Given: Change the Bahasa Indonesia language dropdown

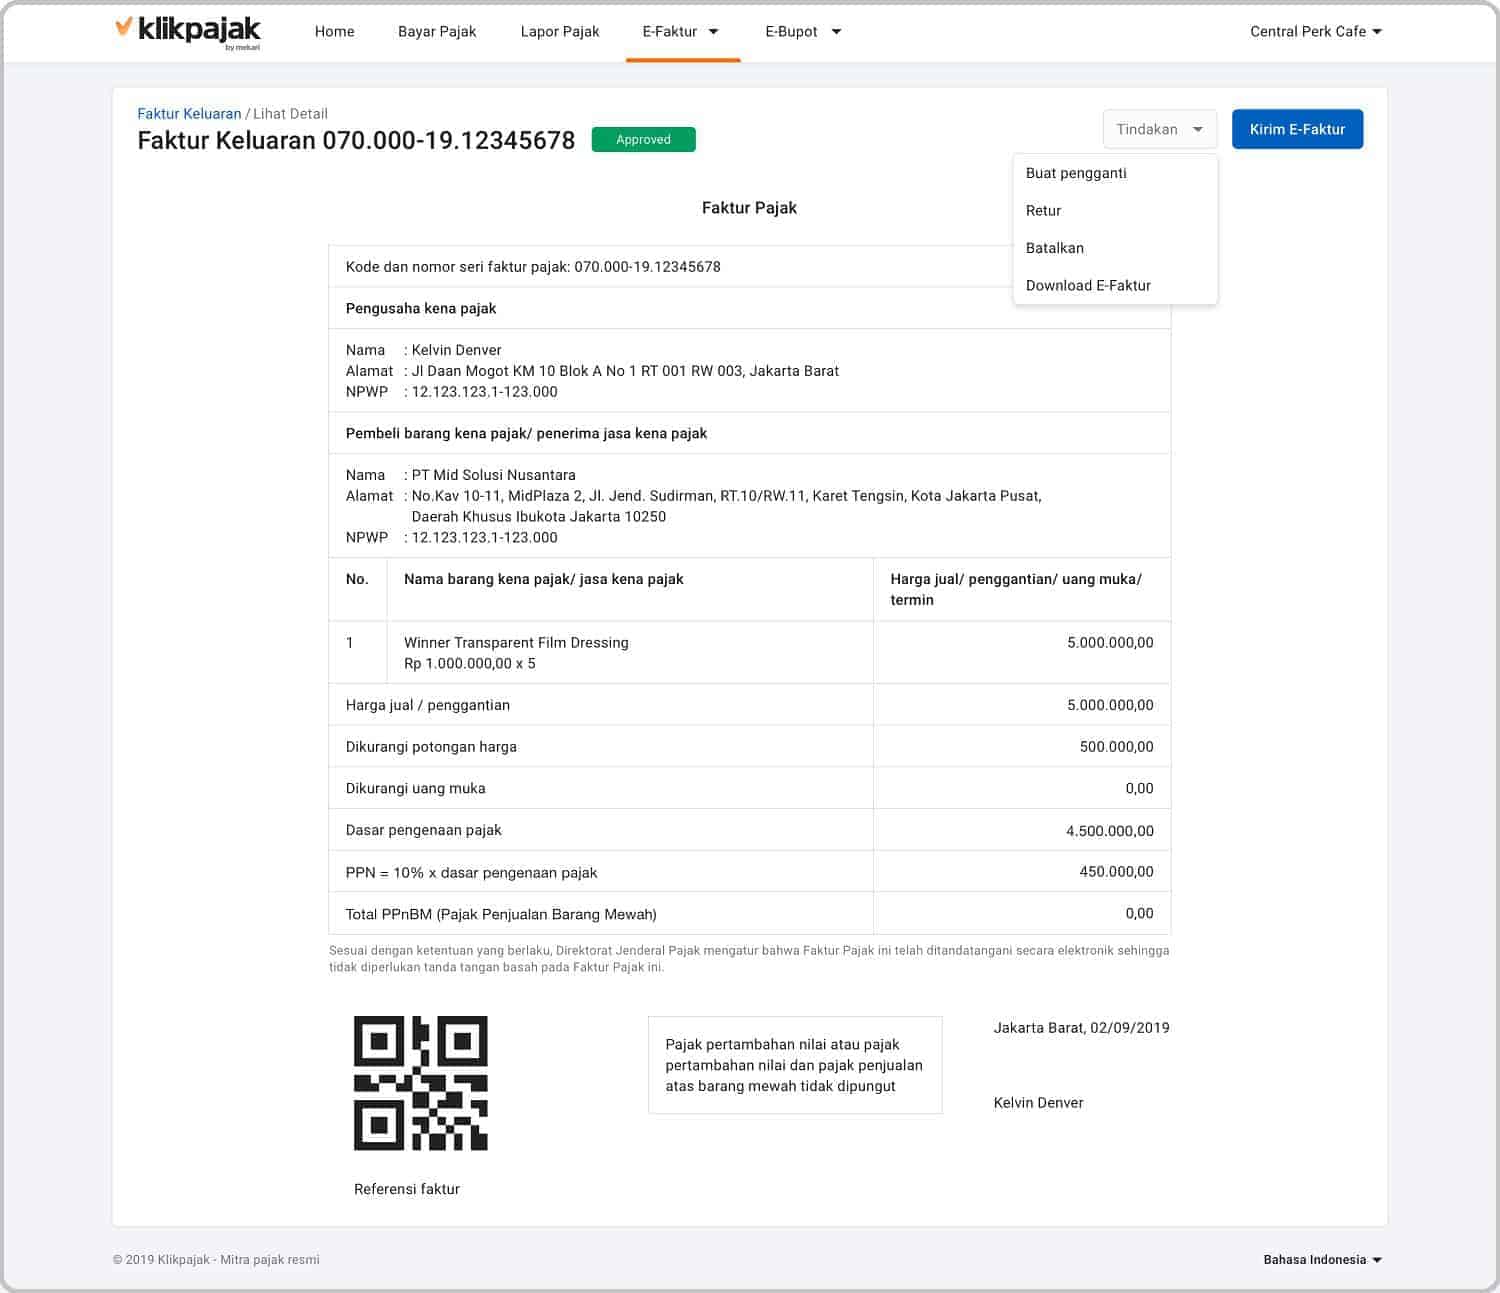Looking at the screenshot, I should pos(1322,1260).
